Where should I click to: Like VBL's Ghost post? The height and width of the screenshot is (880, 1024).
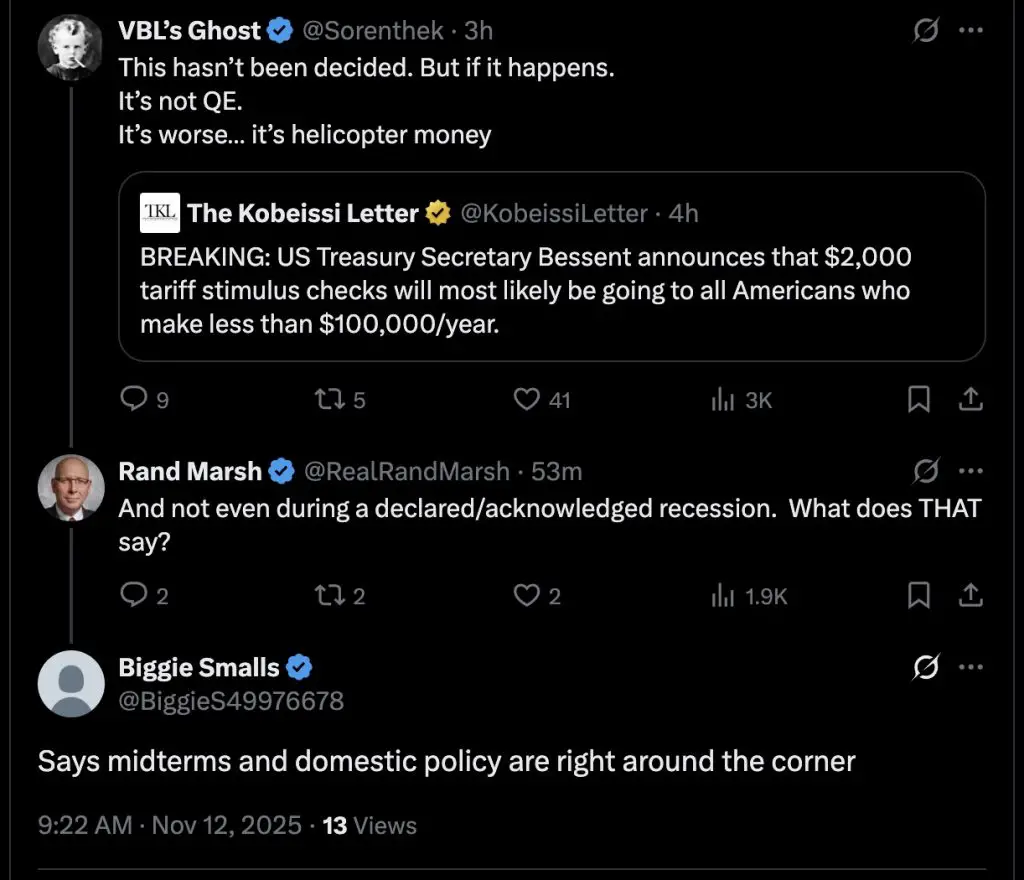(x=527, y=400)
